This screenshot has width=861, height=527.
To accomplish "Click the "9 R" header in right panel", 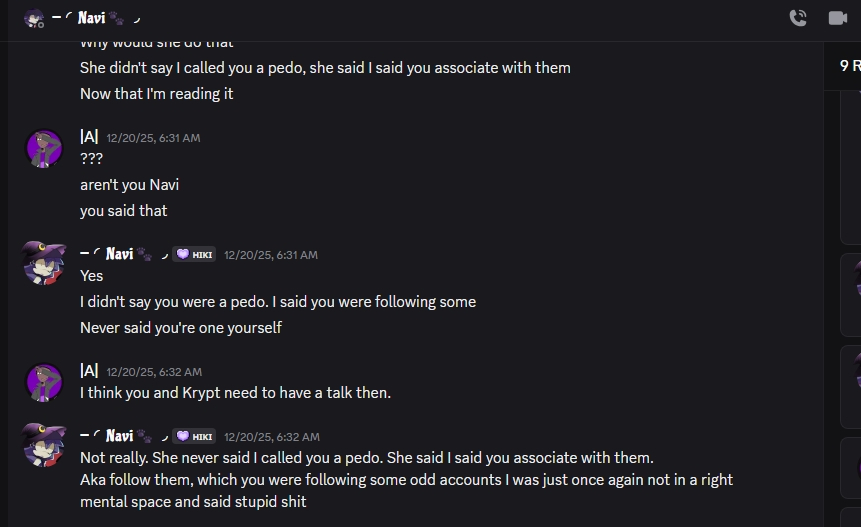I will [849, 66].
